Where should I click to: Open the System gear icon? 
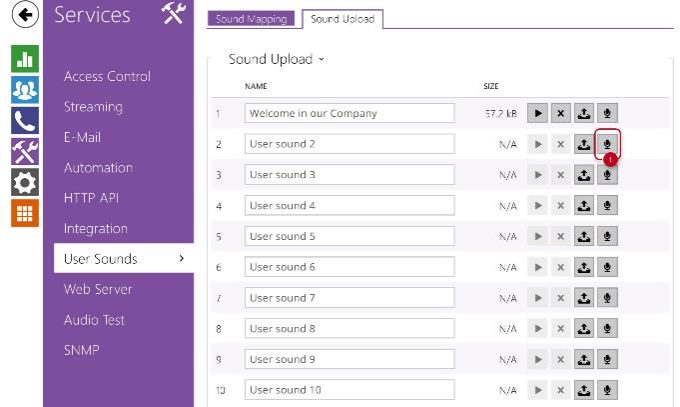click(x=25, y=182)
